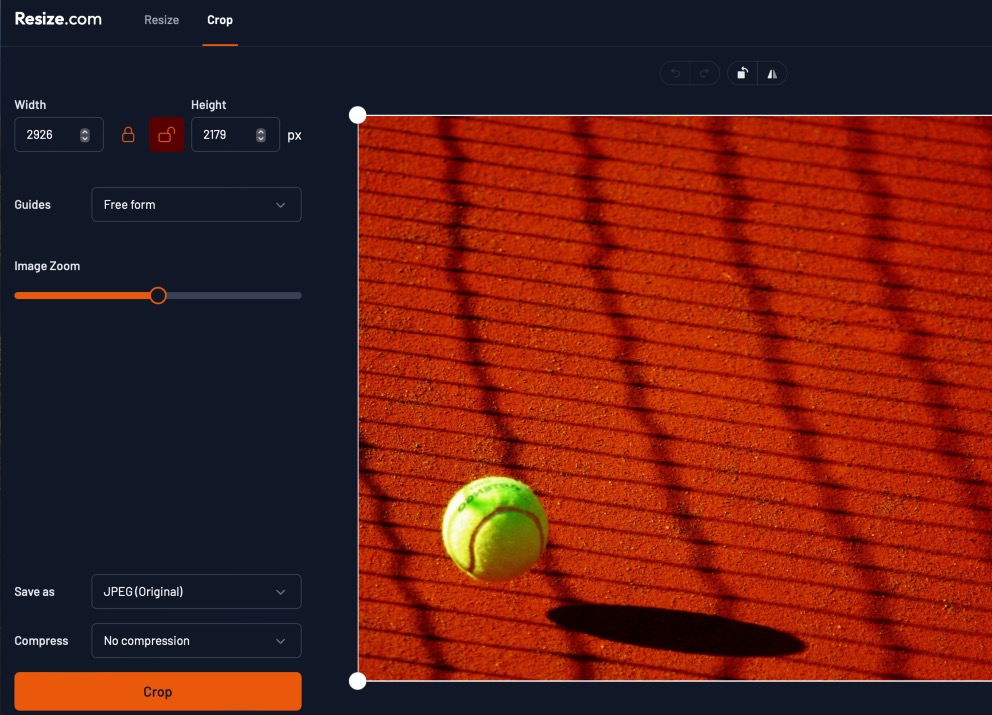The image size is (992, 715).
Task: Flip the image horizontally using the mirror icon
Action: point(772,73)
